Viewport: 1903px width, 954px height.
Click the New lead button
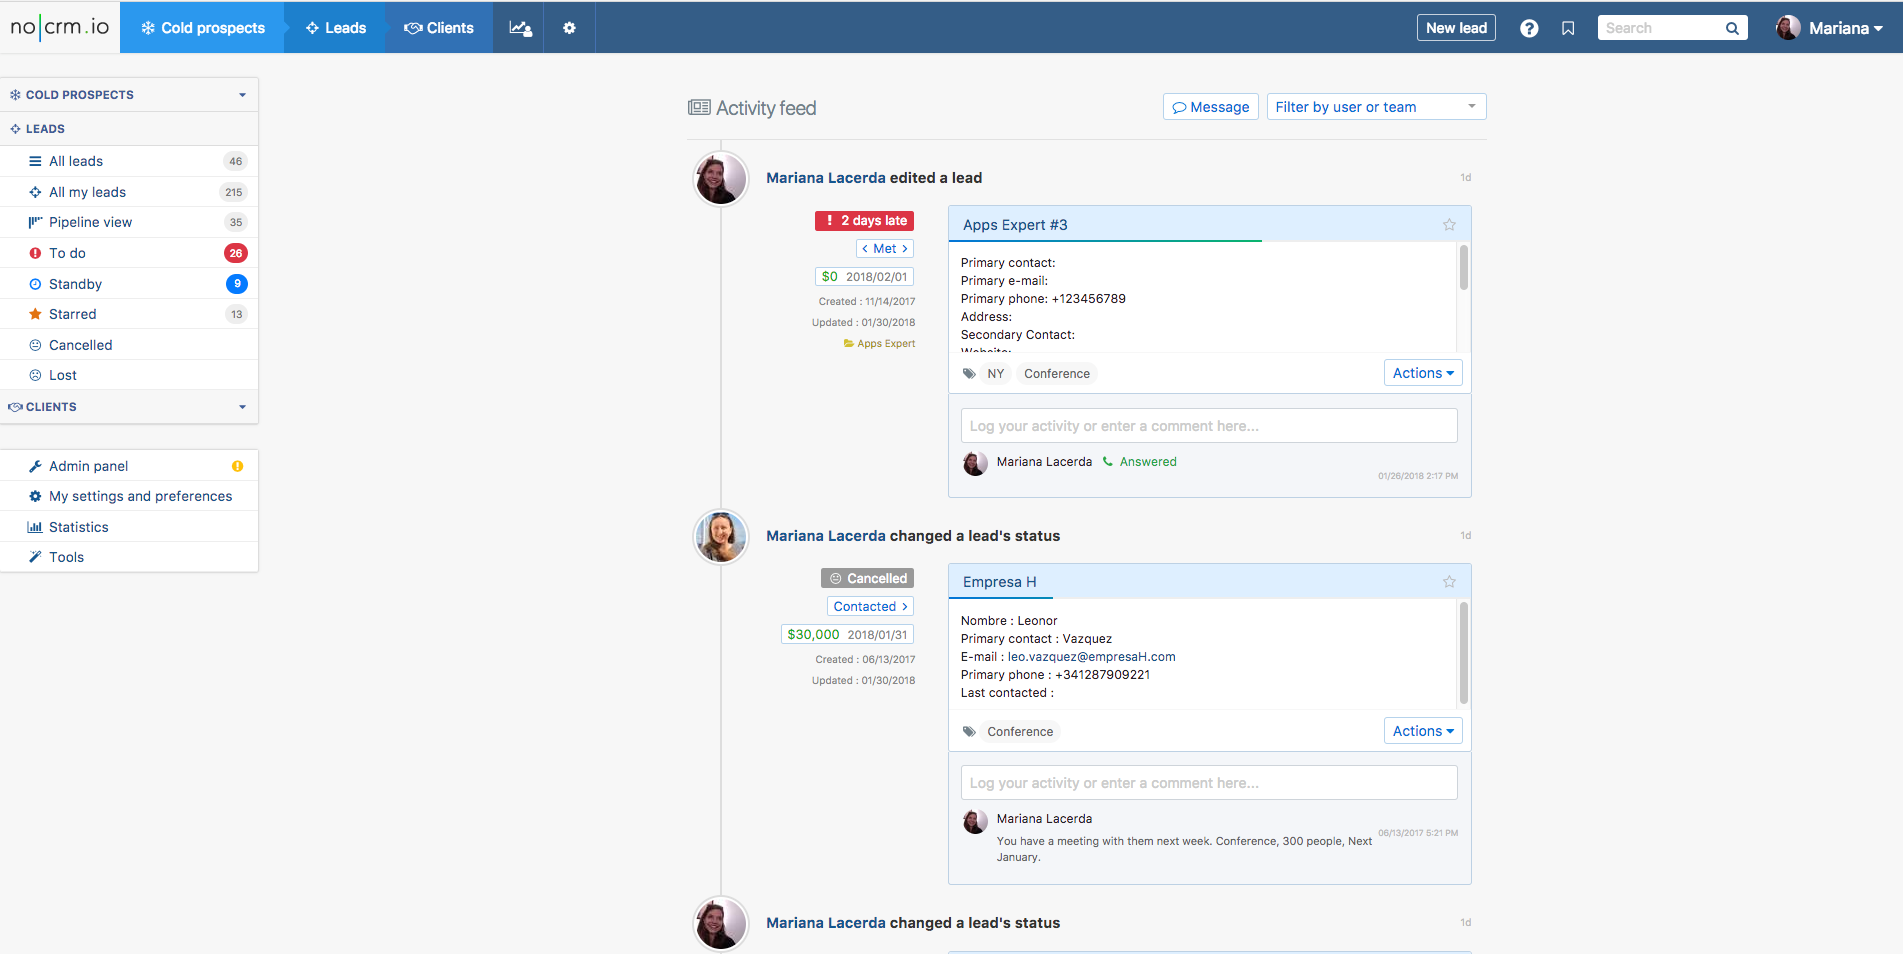[1455, 28]
